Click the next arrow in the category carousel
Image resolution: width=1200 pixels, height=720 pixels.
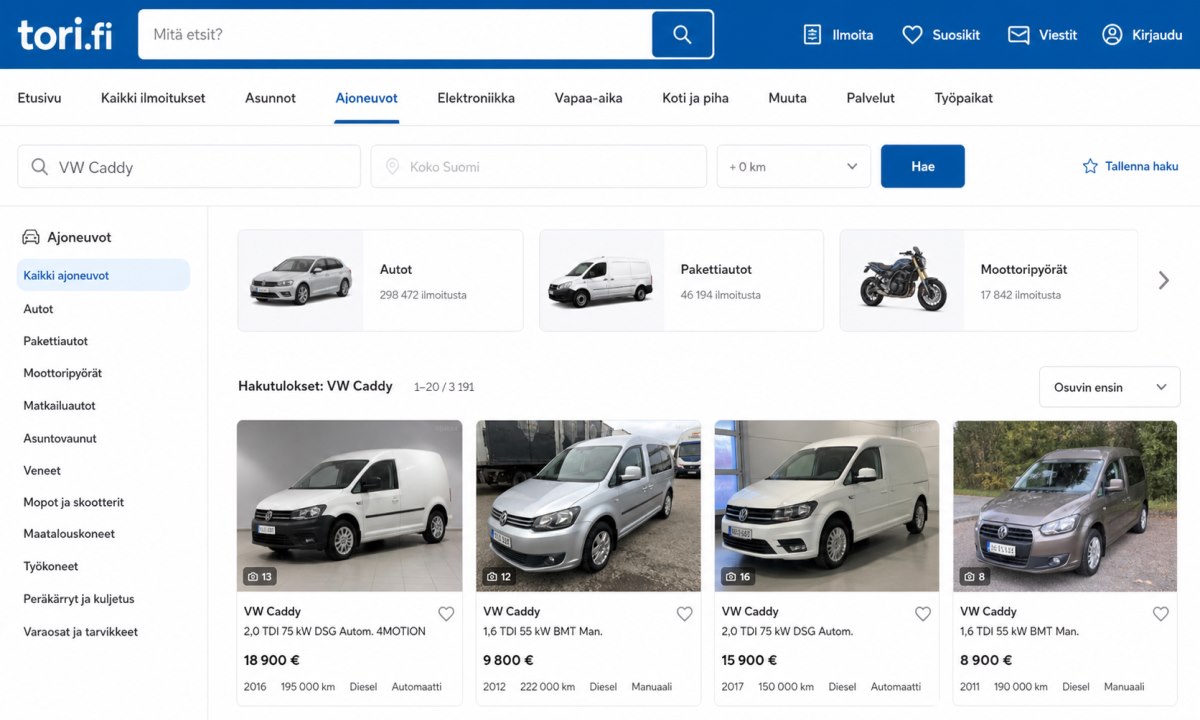click(x=1163, y=281)
